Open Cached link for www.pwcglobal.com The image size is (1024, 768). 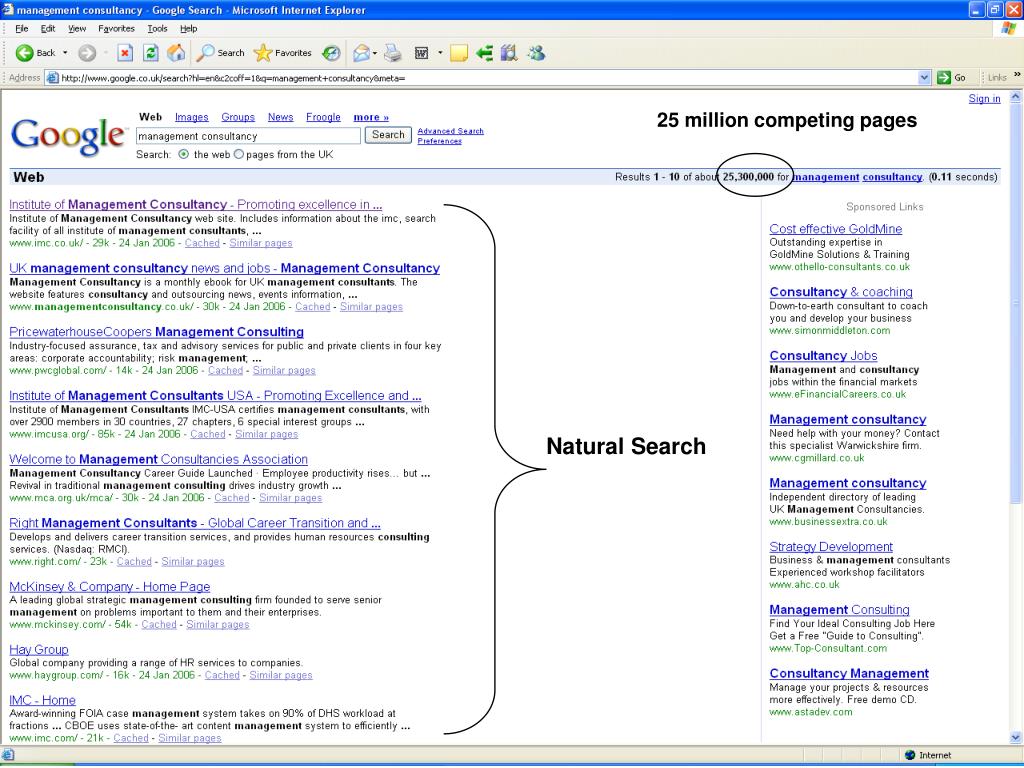[225, 370]
